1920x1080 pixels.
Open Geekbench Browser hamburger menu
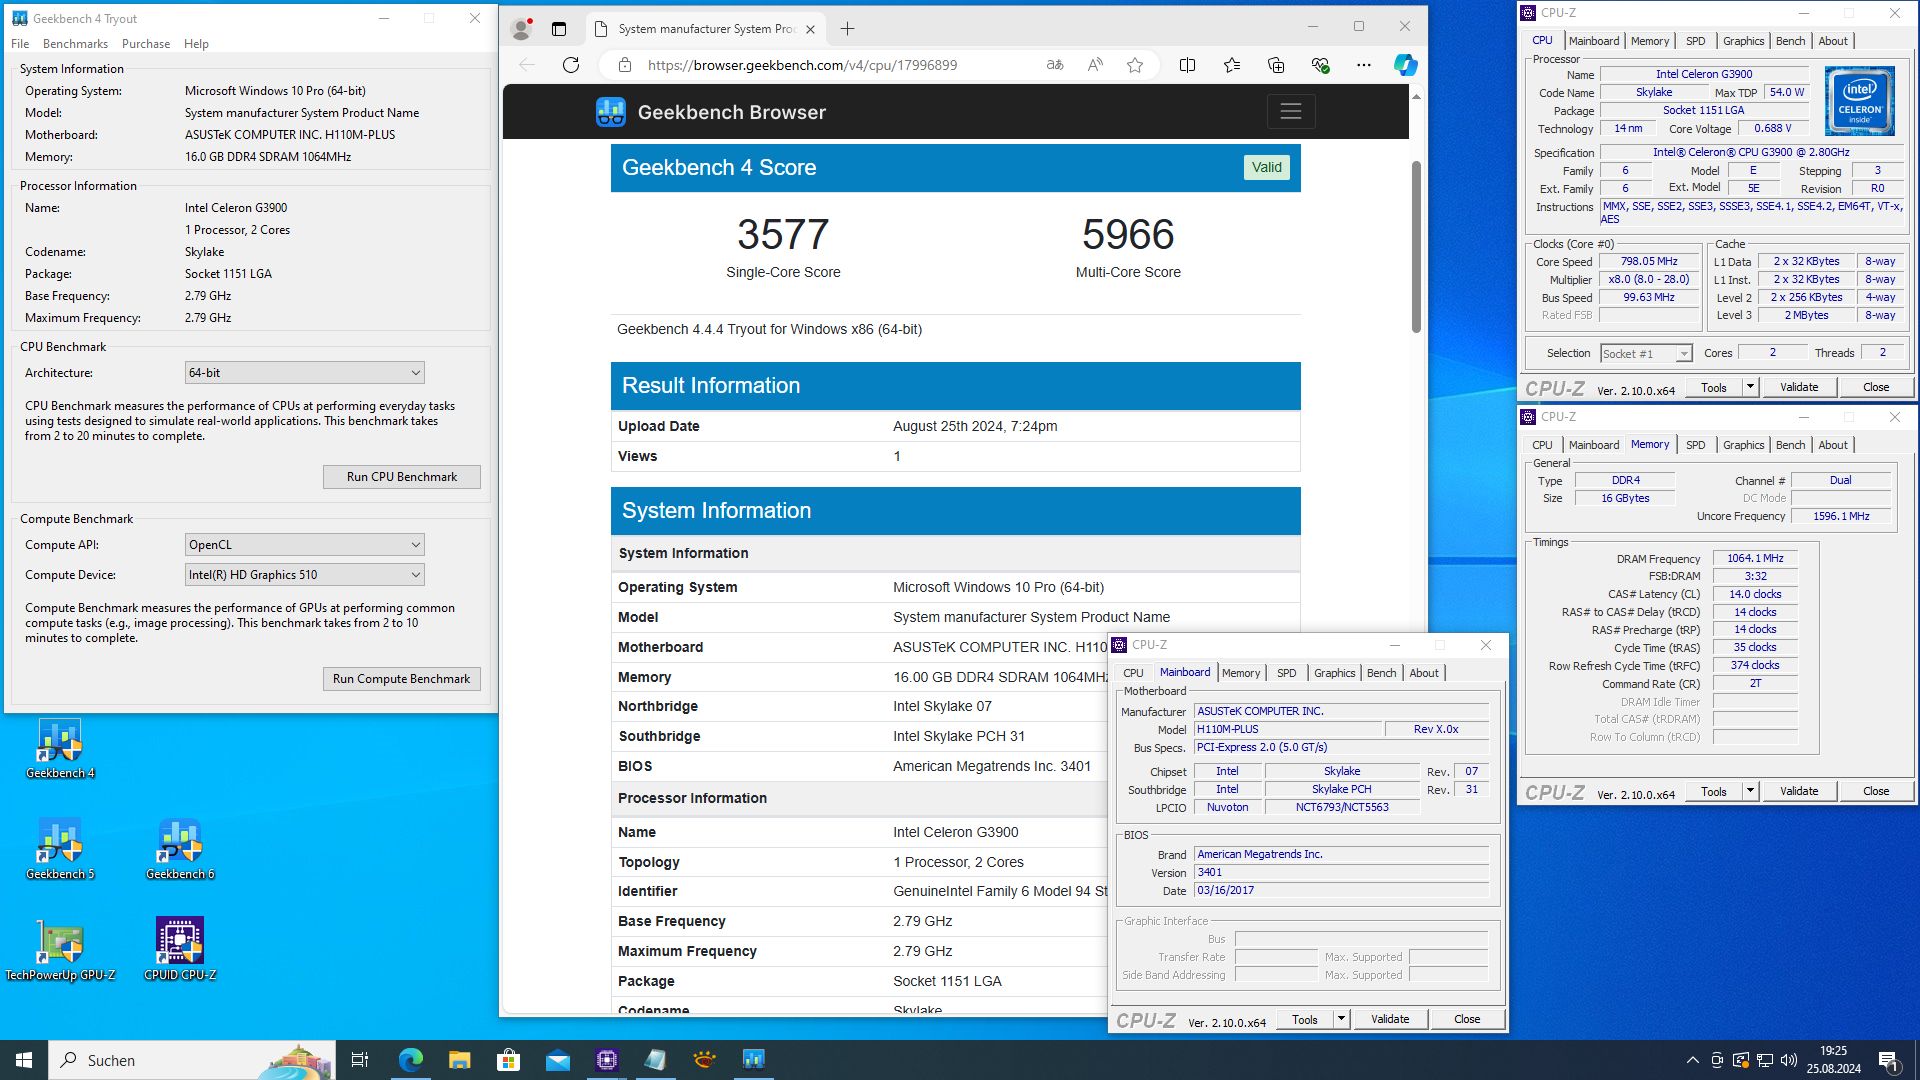[x=1291, y=112]
